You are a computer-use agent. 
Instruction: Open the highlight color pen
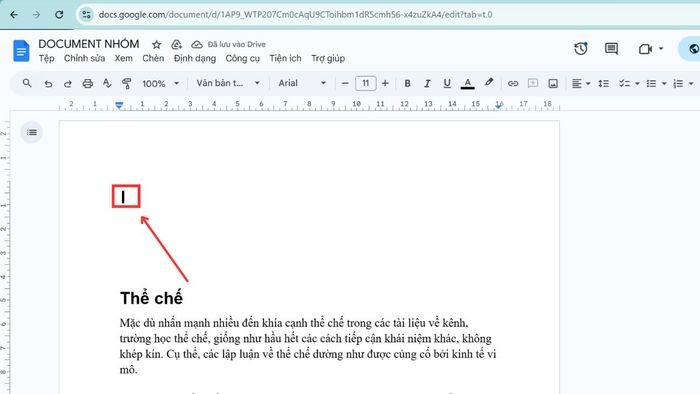tap(489, 83)
